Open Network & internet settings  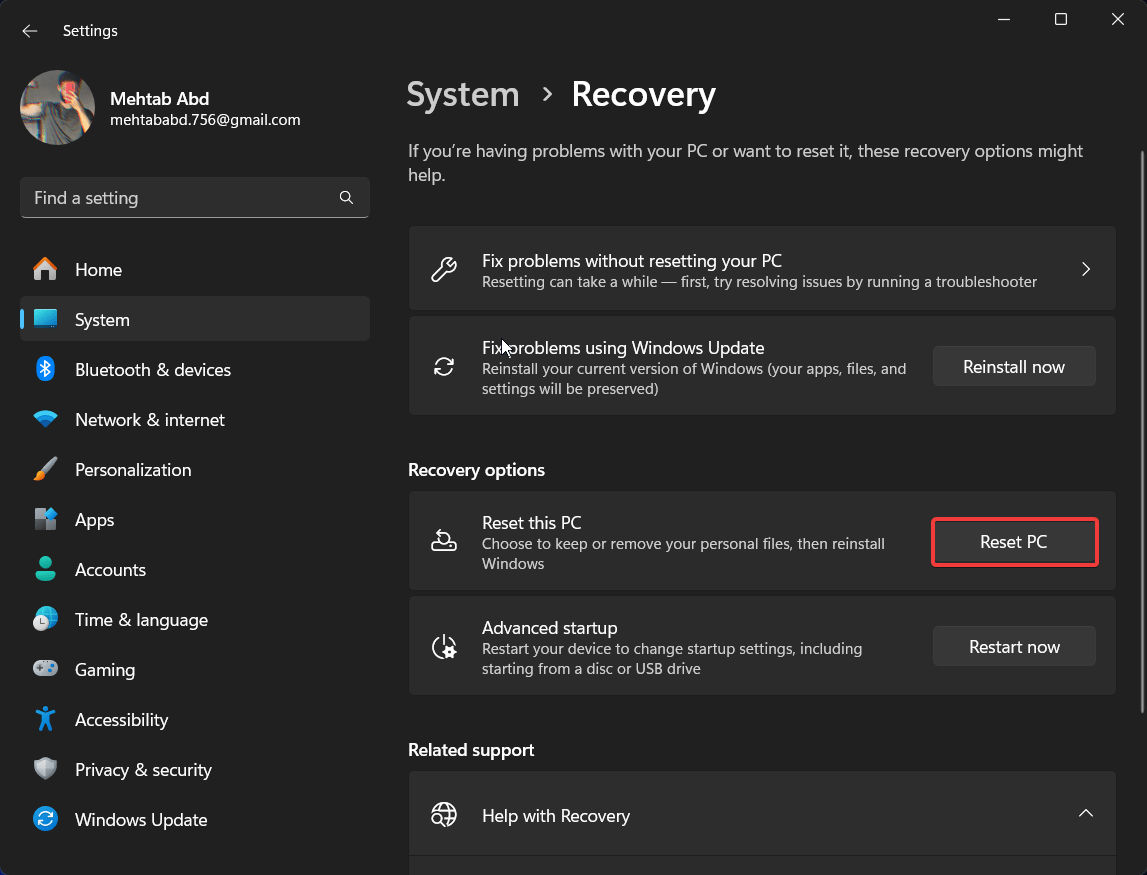195,419
